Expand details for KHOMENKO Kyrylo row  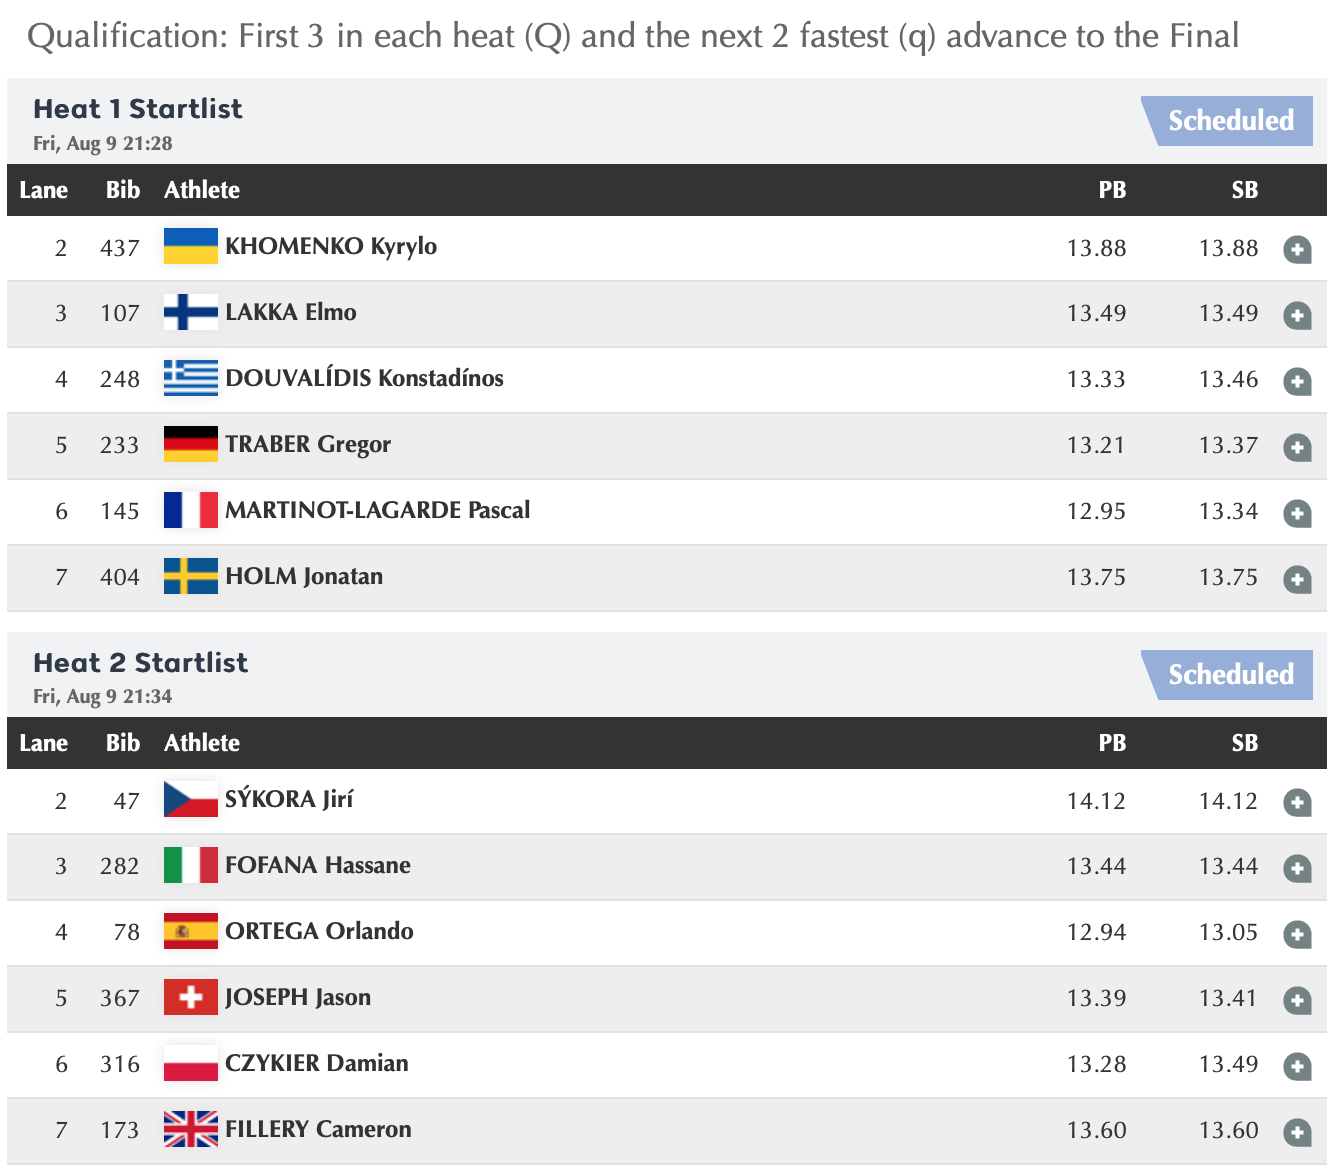click(1297, 249)
